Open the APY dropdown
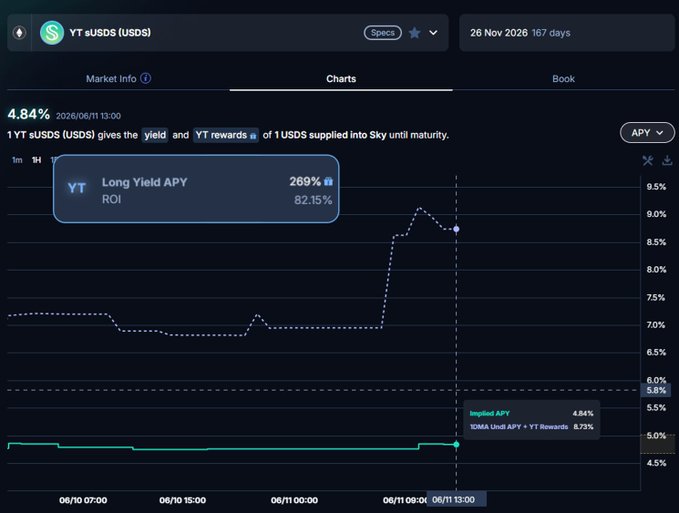The width and height of the screenshot is (679, 513). (x=647, y=133)
